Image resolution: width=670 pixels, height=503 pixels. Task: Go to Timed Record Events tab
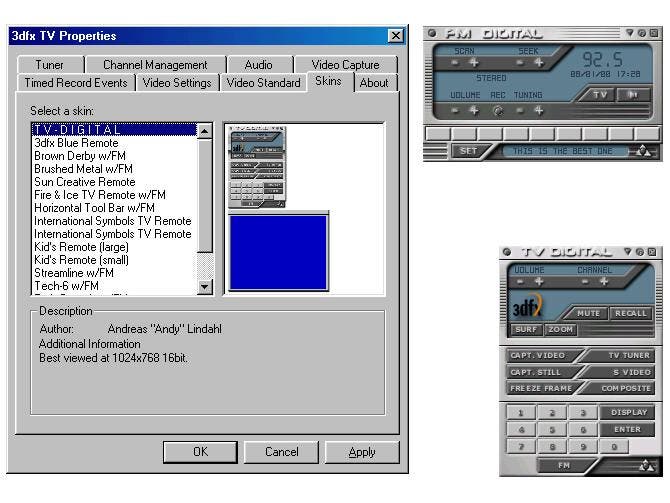pos(76,82)
